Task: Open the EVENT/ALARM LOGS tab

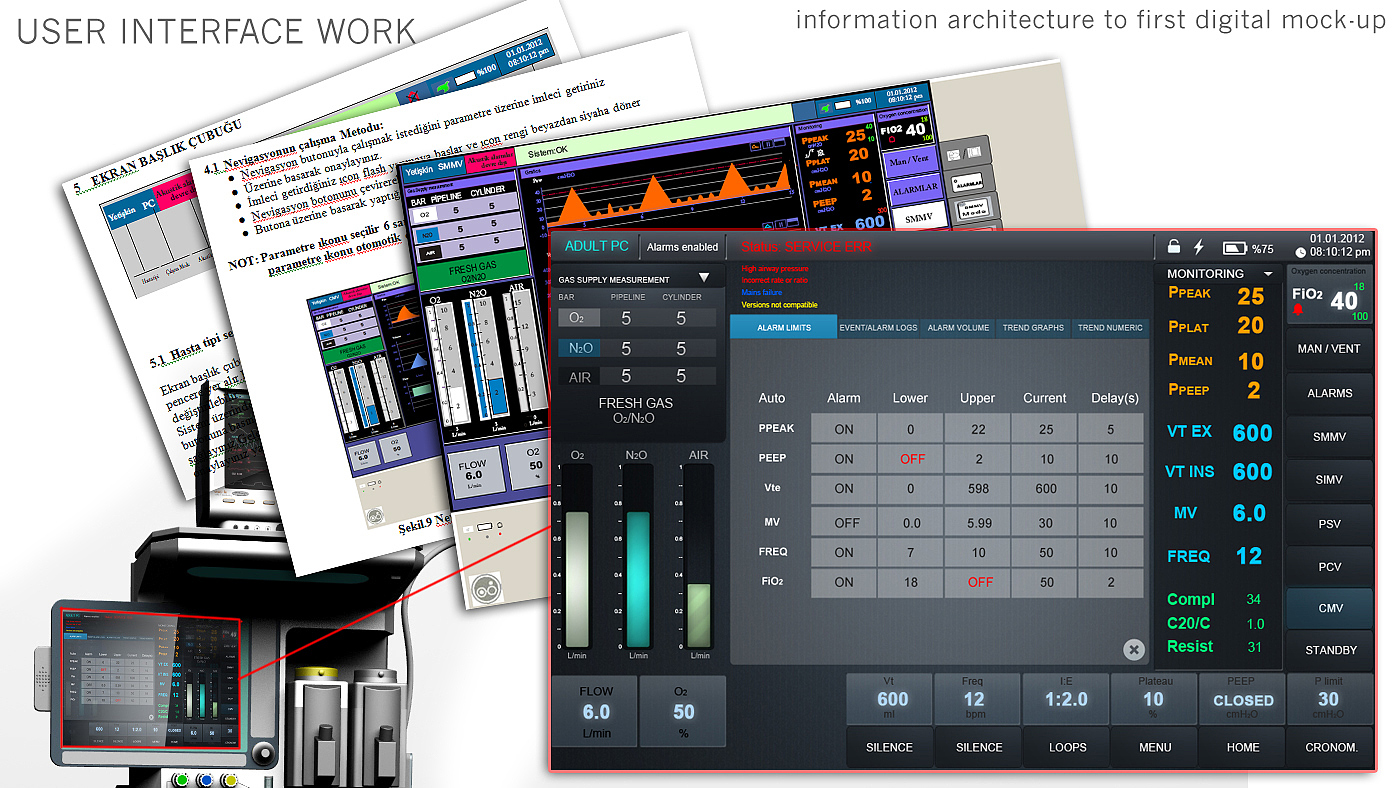Action: coord(878,327)
